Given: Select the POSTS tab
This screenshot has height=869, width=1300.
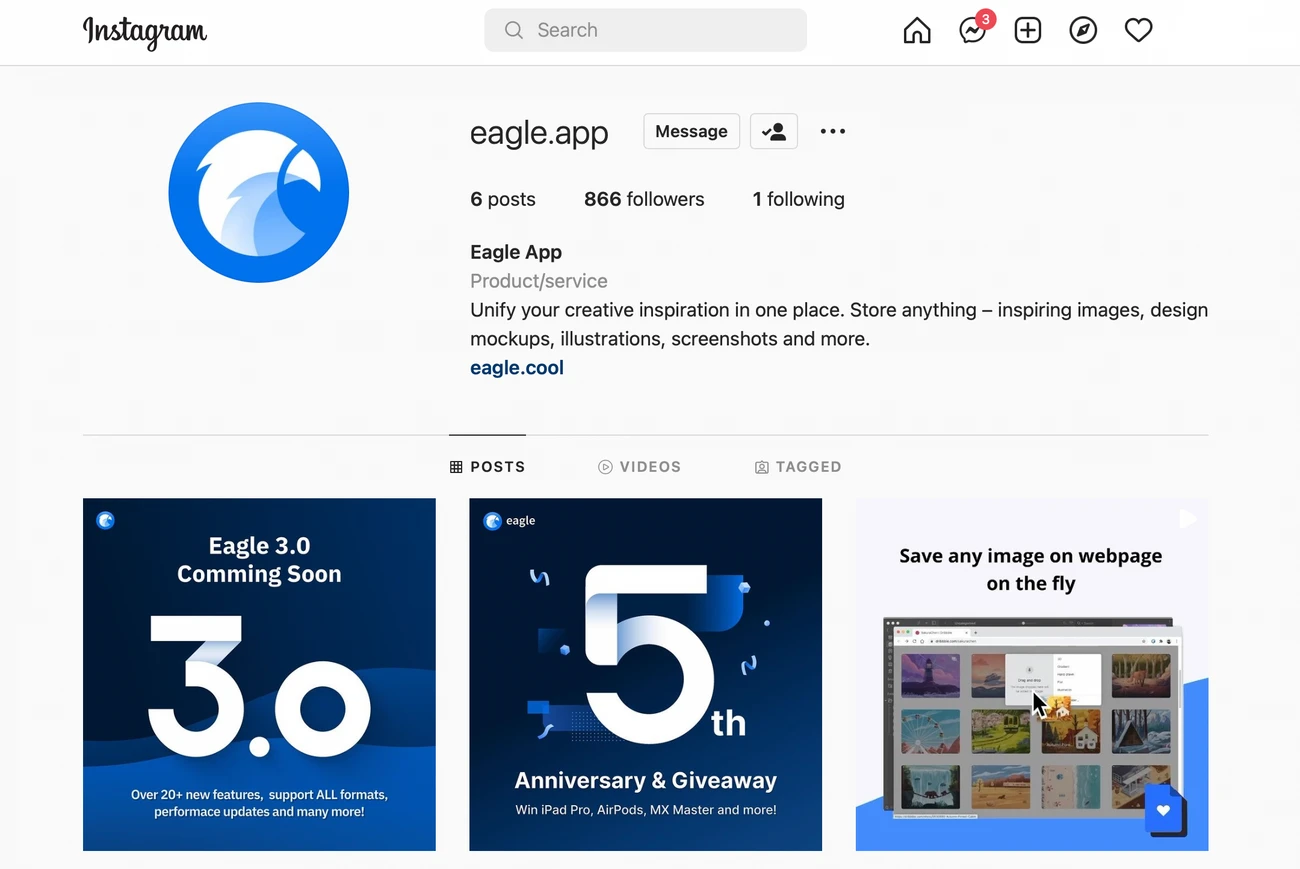Looking at the screenshot, I should click(487, 466).
